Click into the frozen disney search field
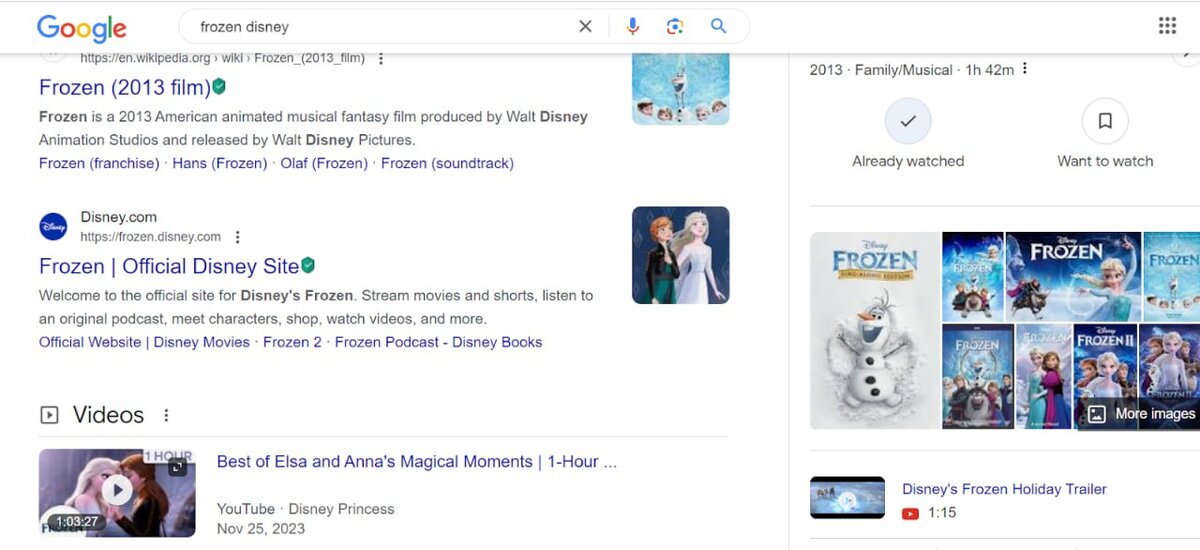Viewport: 1200px width, 550px height. click(x=380, y=27)
